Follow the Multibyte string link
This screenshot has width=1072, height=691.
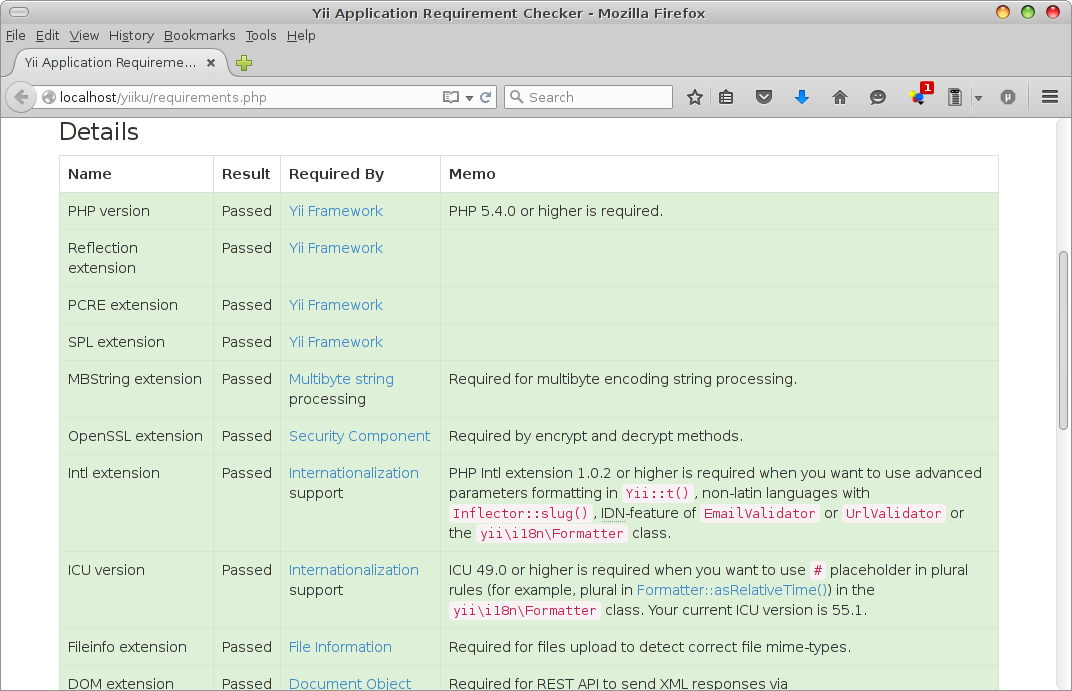click(341, 379)
